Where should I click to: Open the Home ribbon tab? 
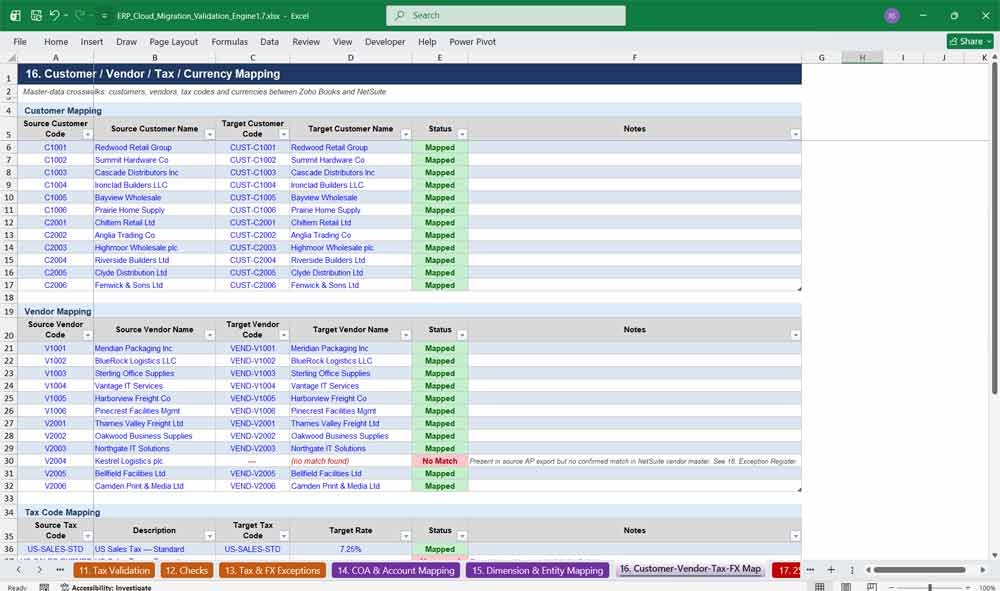[x=56, y=41]
